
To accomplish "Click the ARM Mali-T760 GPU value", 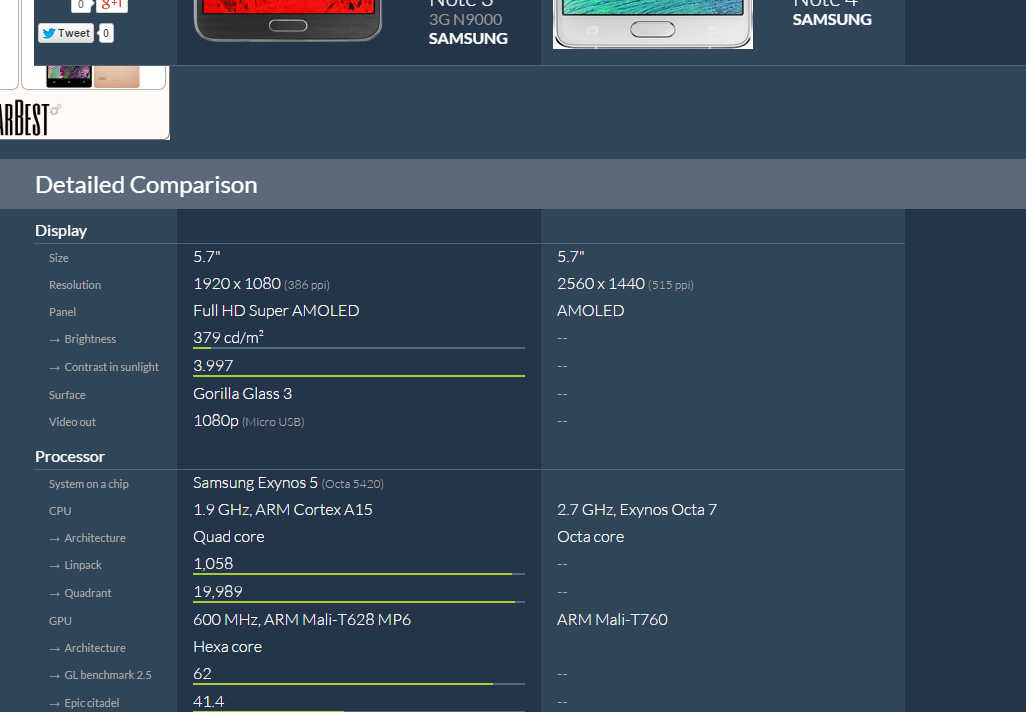I will pos(612,619).
